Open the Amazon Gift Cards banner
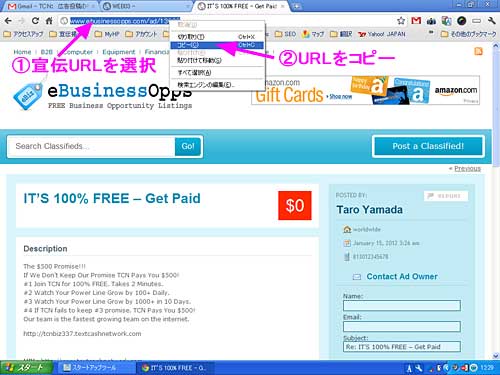Viewport: 500px width, 375px height. tap(365, 90)
